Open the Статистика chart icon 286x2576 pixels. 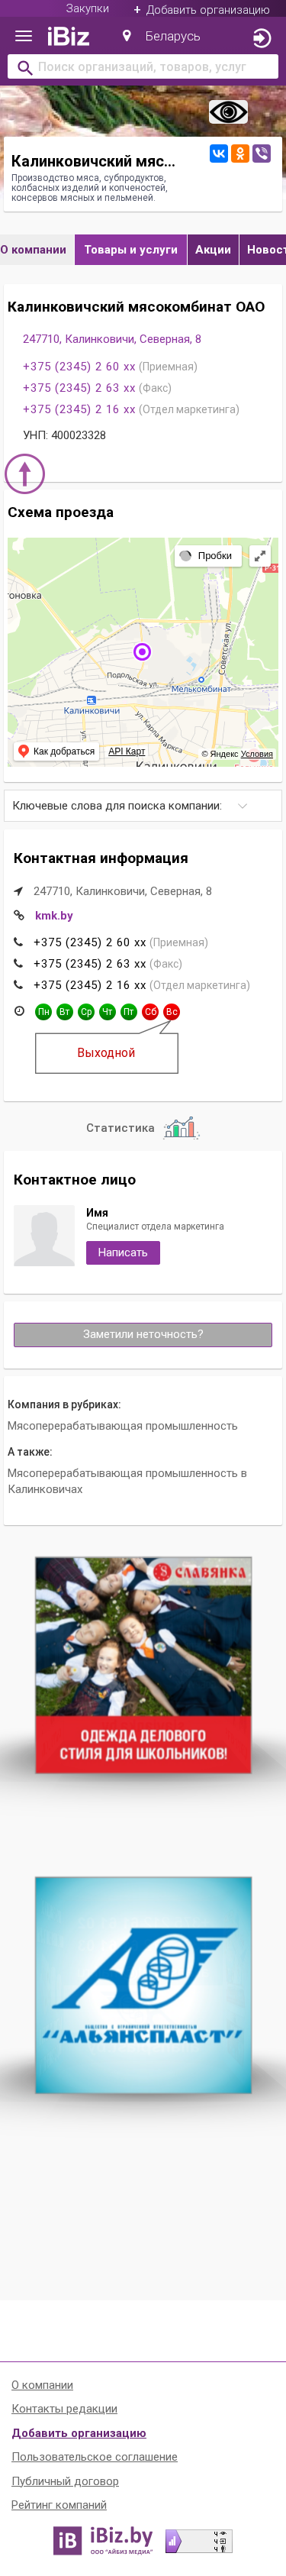tap(181, 1128)
